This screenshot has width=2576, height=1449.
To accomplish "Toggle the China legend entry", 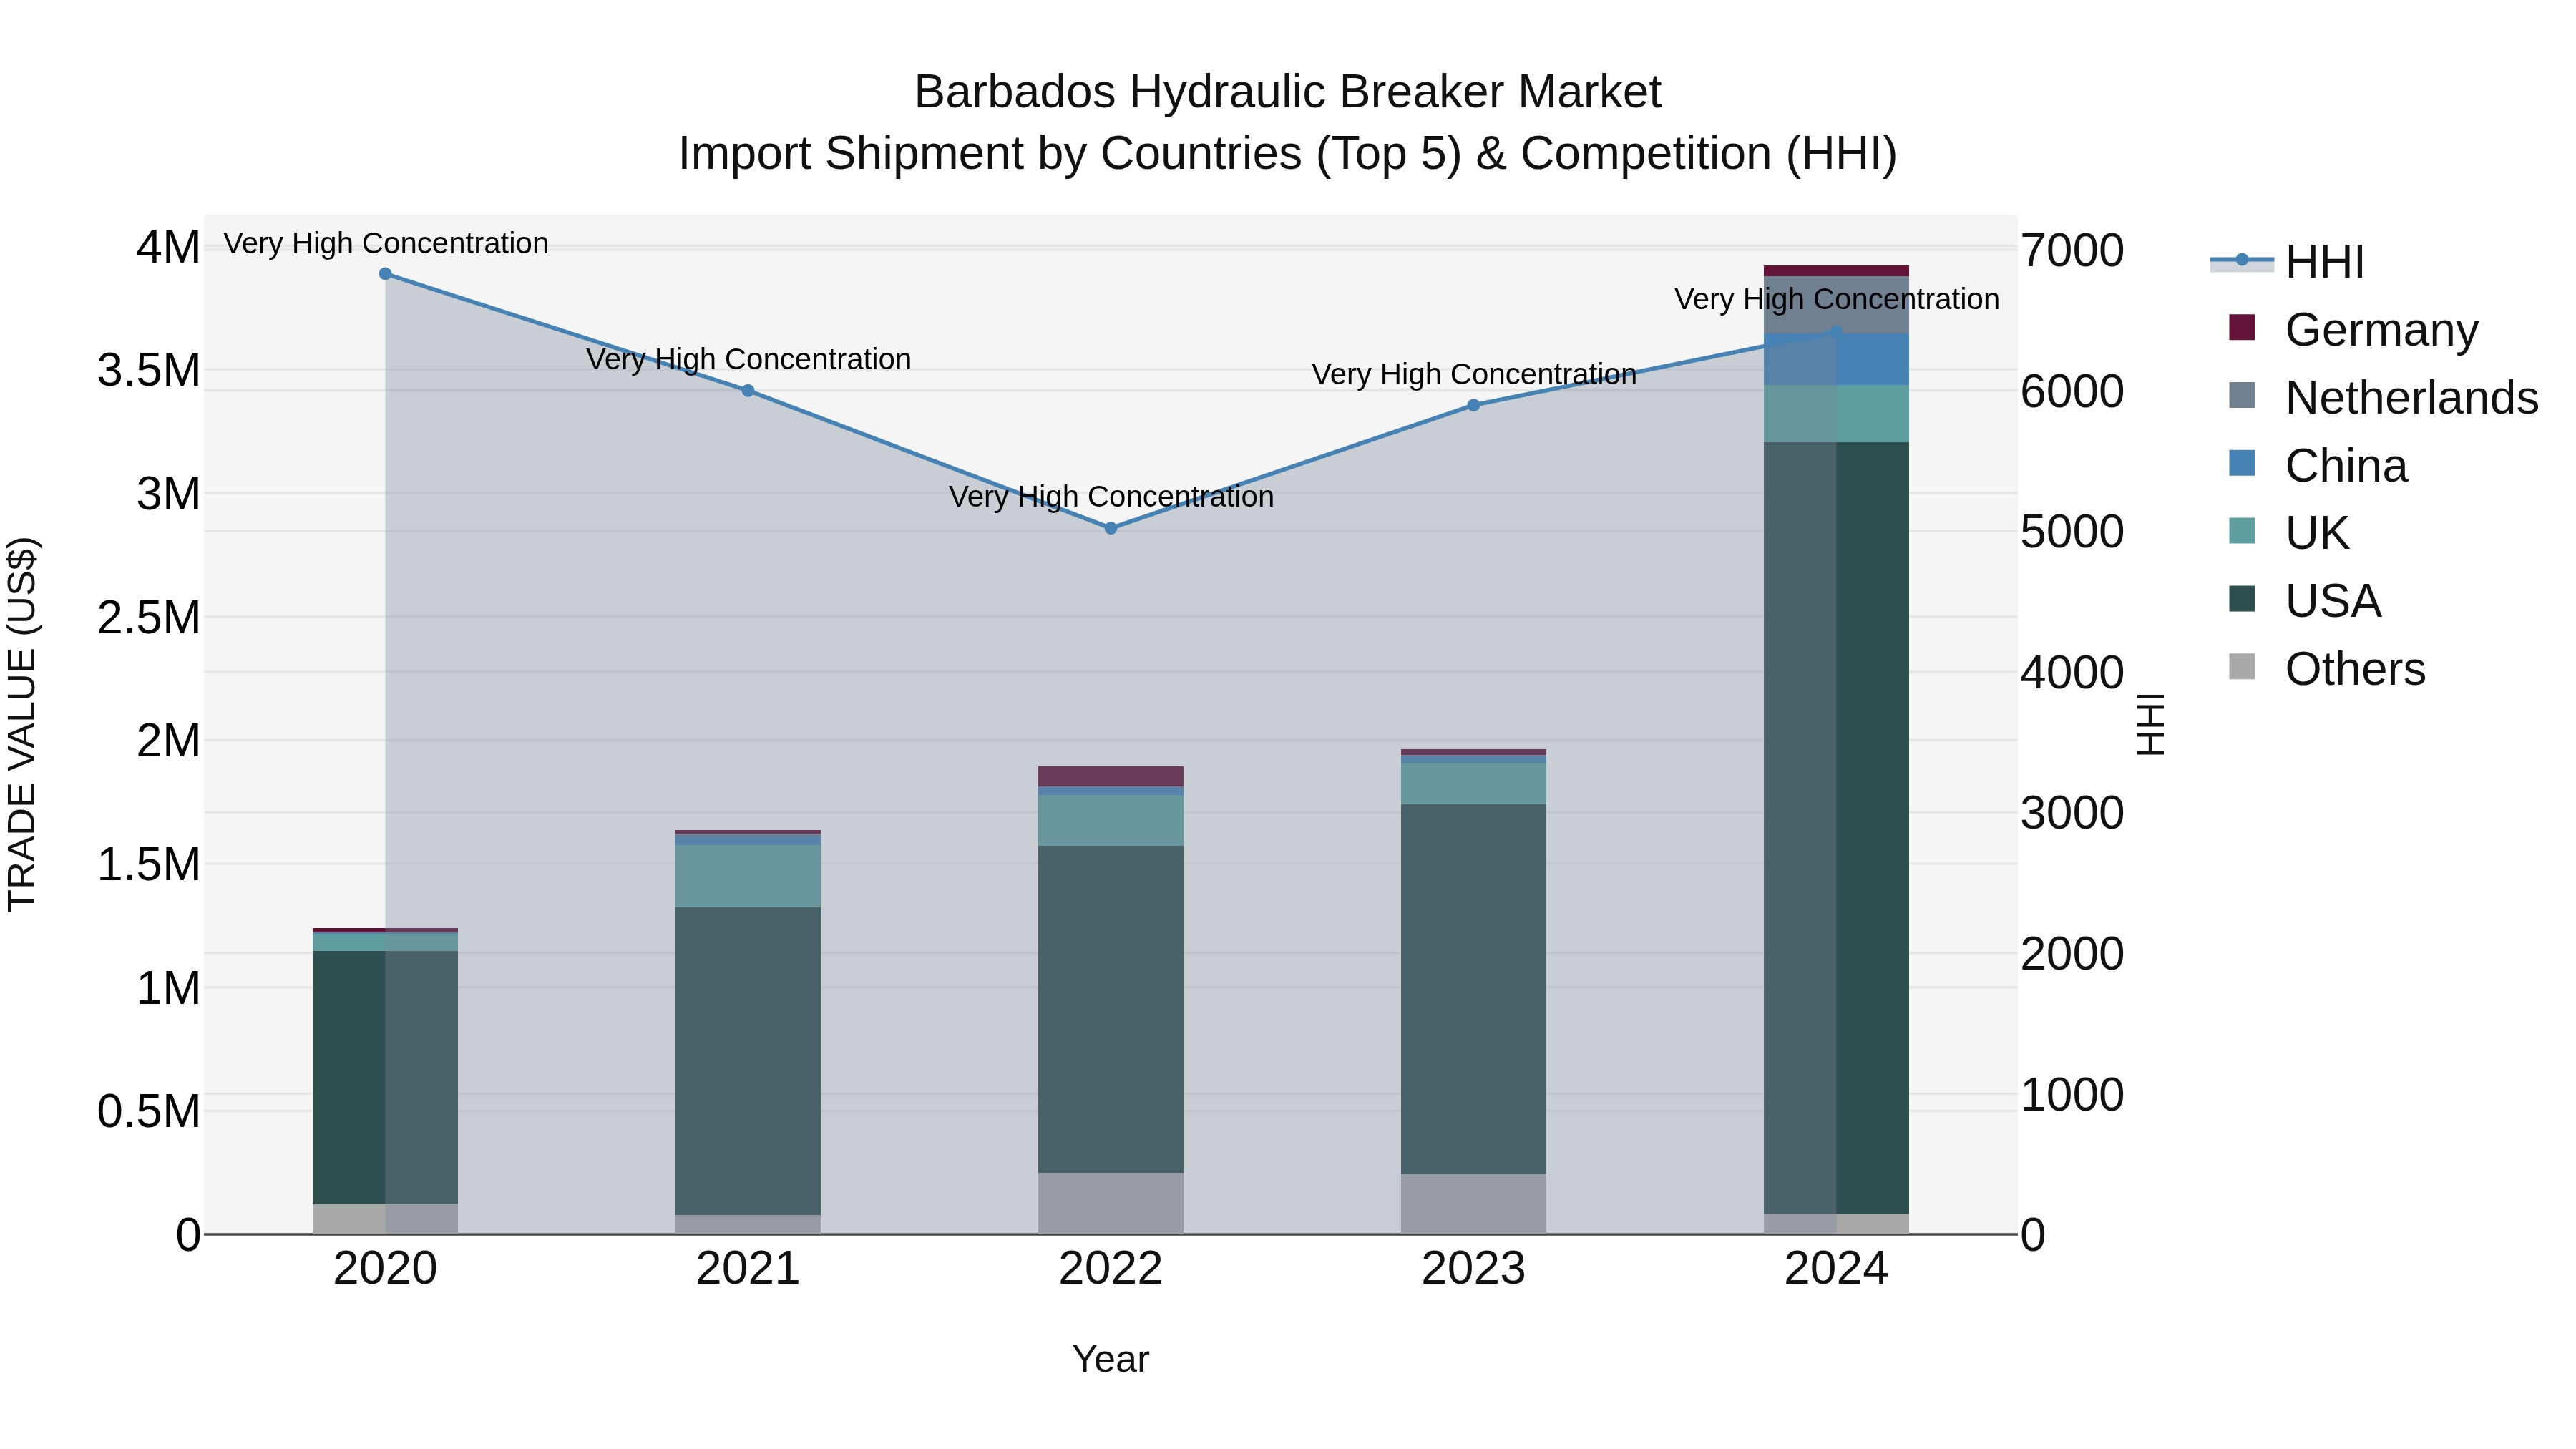I will click(x=2318, y=465).
